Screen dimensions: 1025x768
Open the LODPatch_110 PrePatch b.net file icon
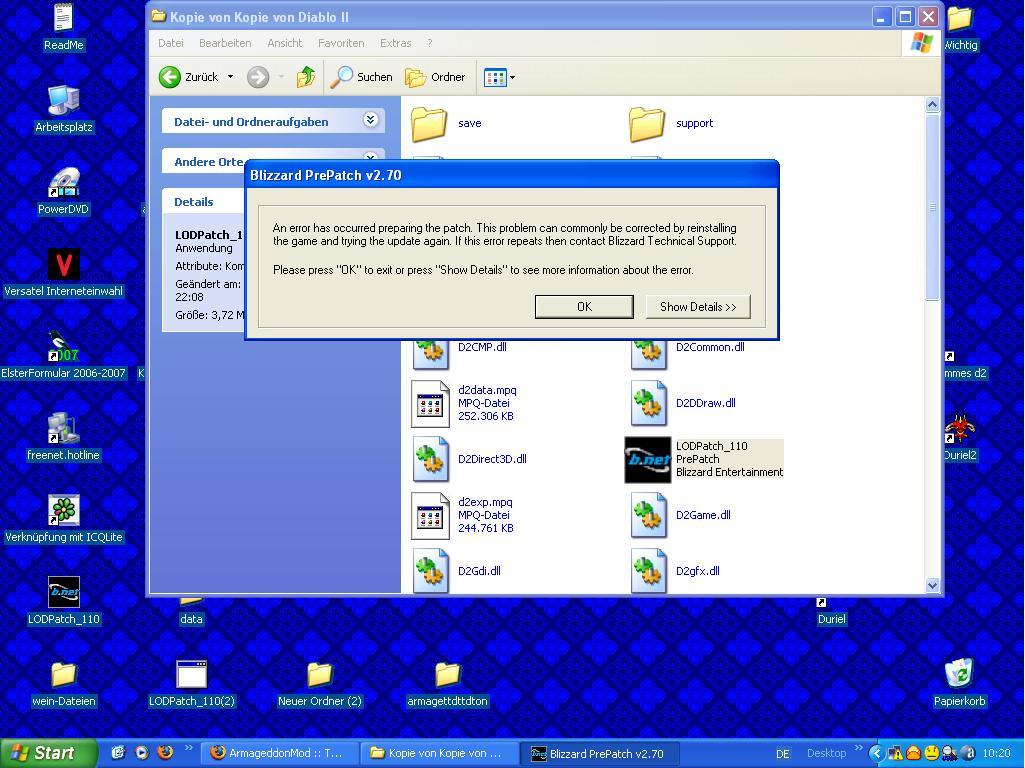[x=648, y=460]
